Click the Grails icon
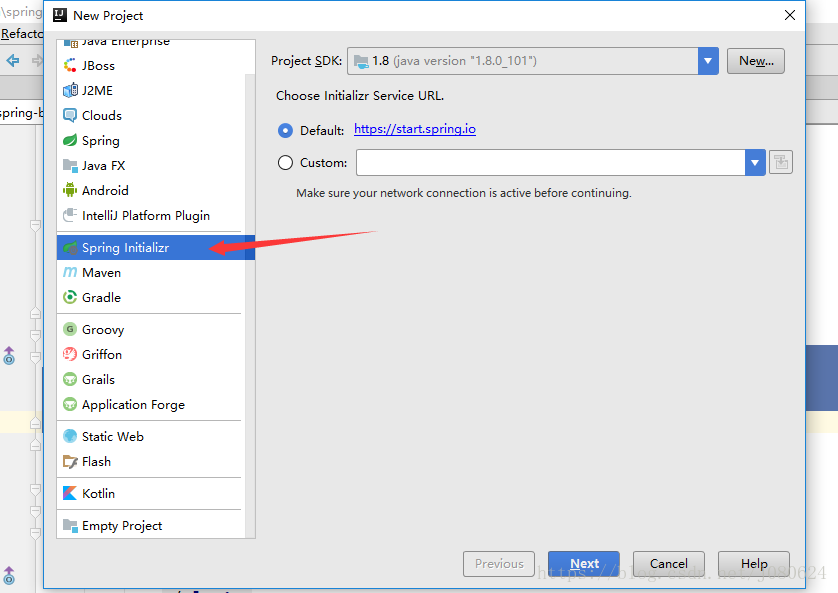This screenshot has width=838, height=593. 70,379
